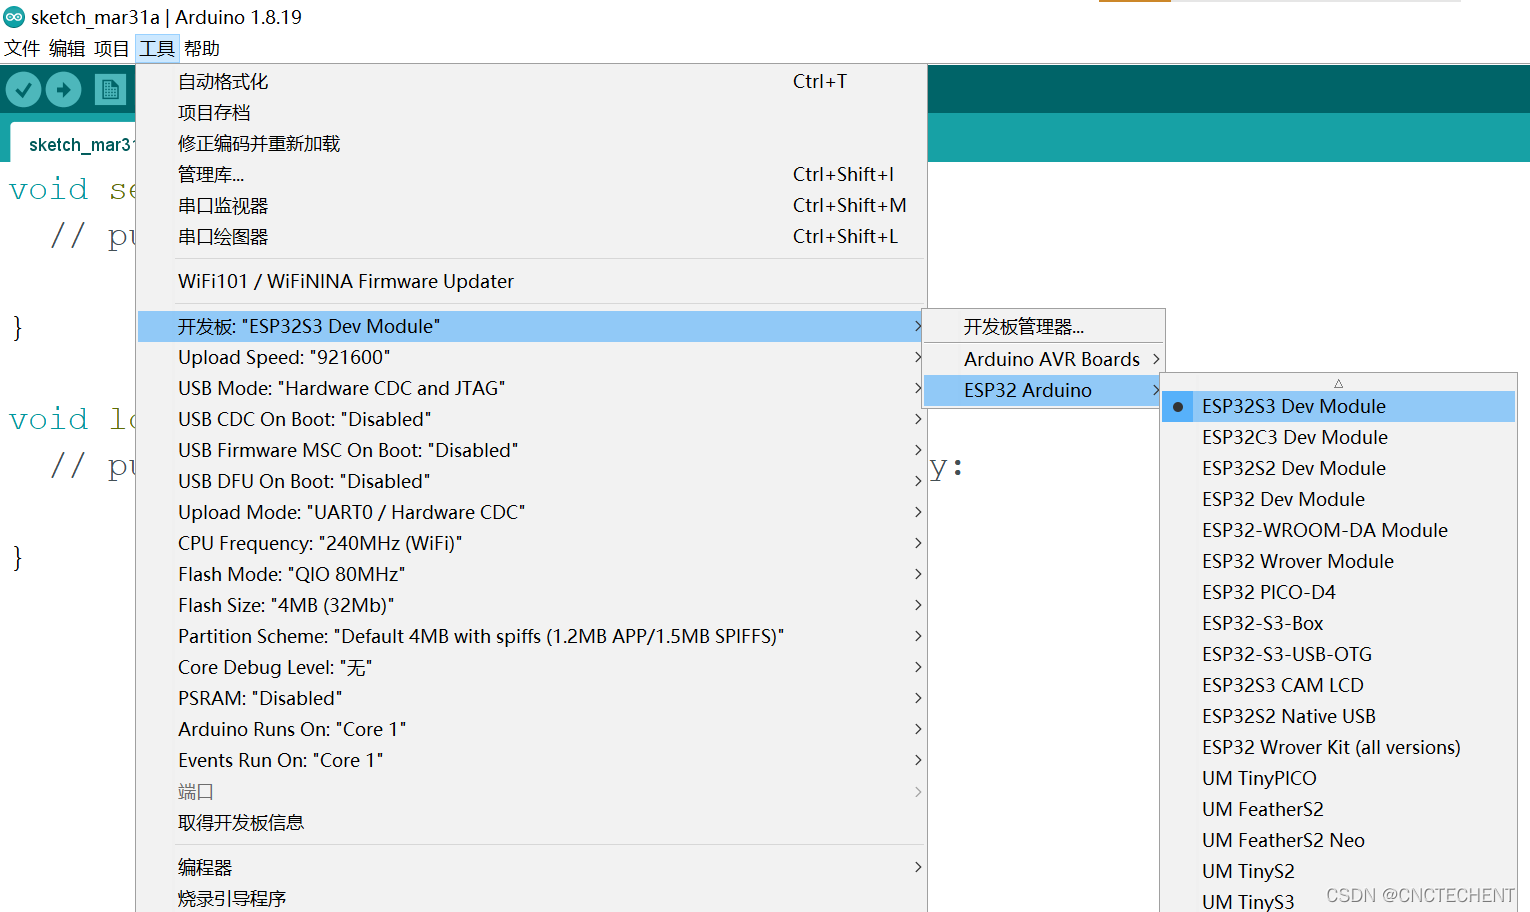
Task: Click the Arduino logo in title bar
Action: tap(14, 17)
